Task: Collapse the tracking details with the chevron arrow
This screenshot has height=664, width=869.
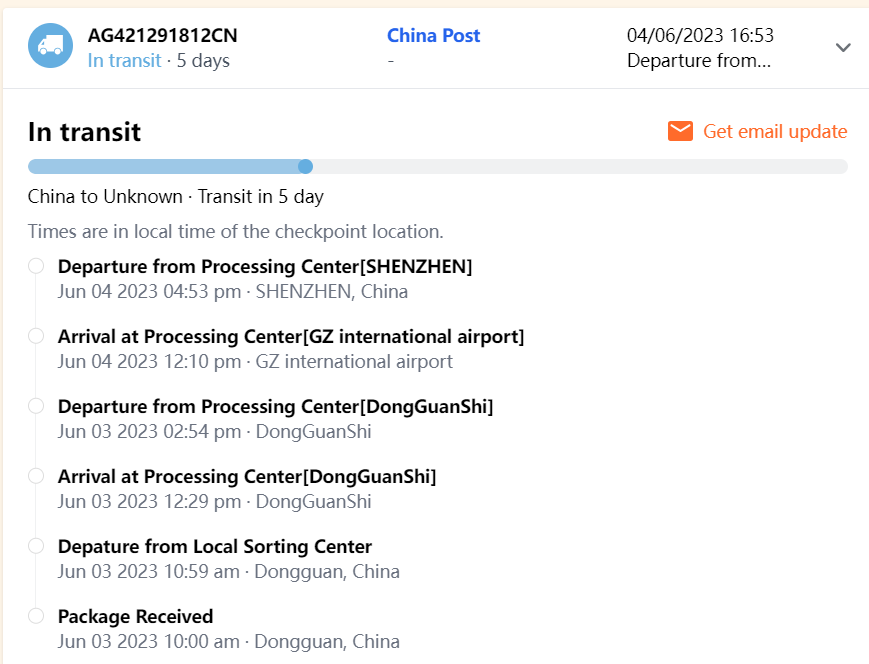Action: tap(843, 47)
